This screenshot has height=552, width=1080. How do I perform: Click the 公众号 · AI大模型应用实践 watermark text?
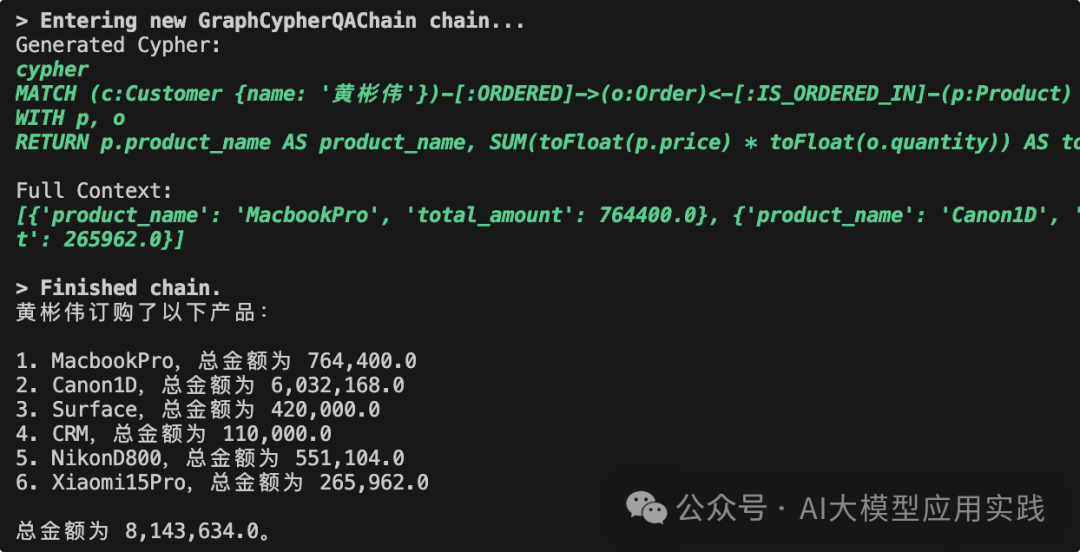pos(860,509)
